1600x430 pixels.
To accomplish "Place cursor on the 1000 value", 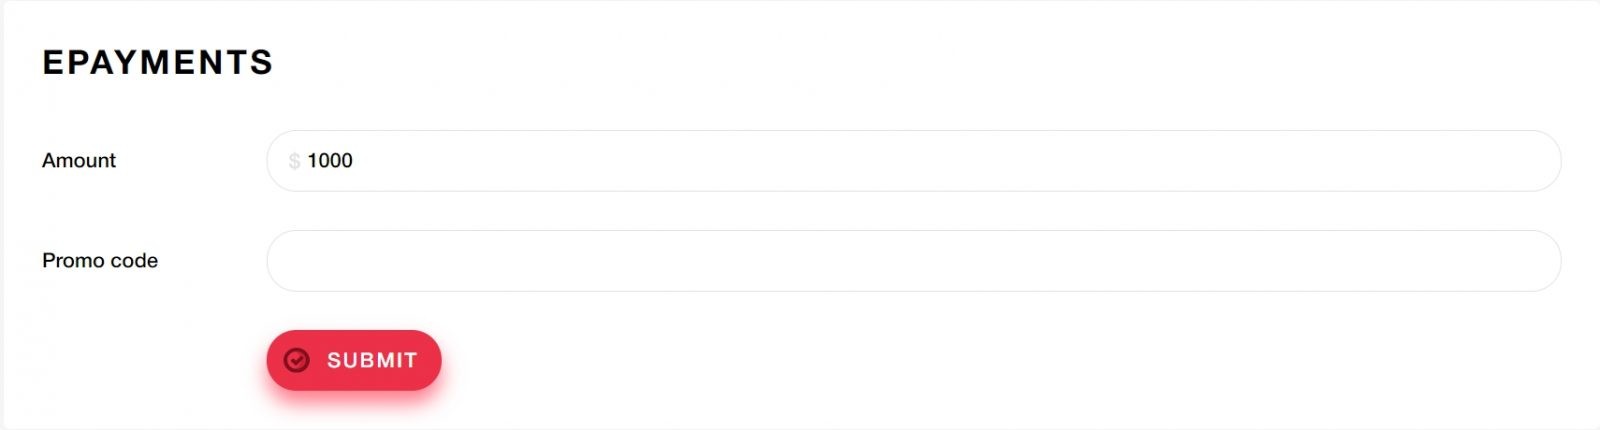I will pos(330,161).
